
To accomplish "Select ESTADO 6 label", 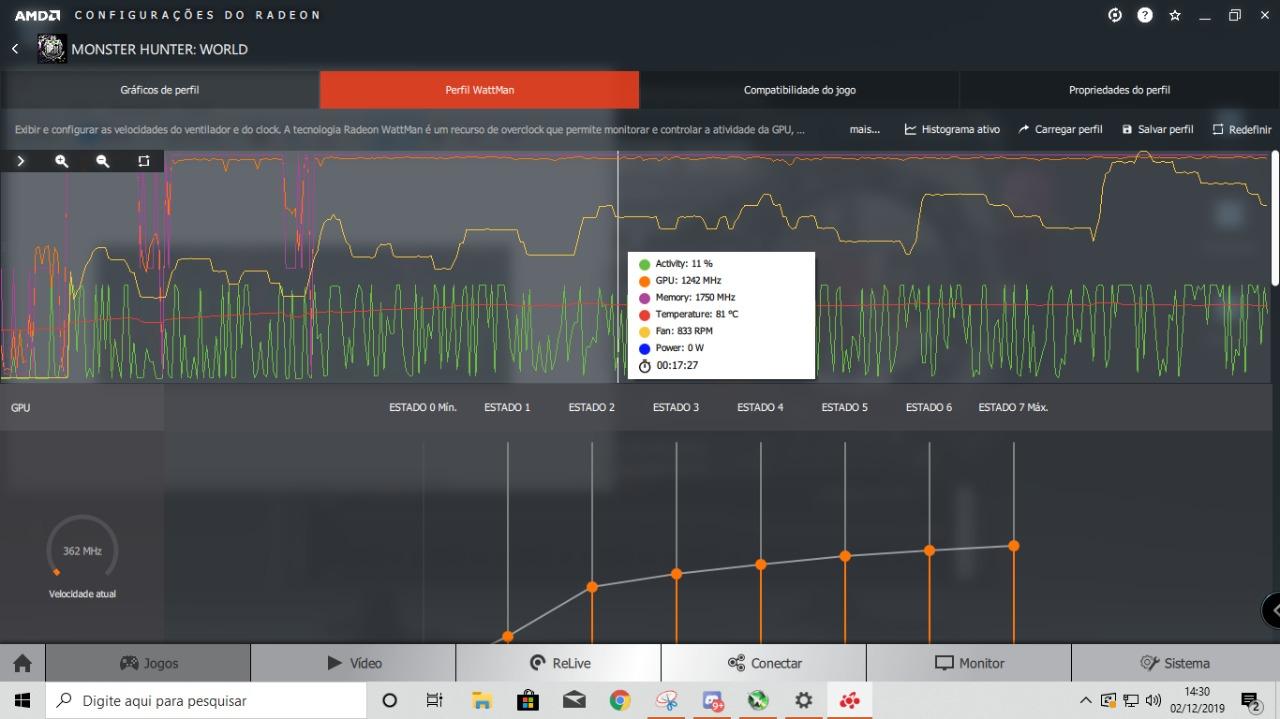I will (x=929, y=407).
